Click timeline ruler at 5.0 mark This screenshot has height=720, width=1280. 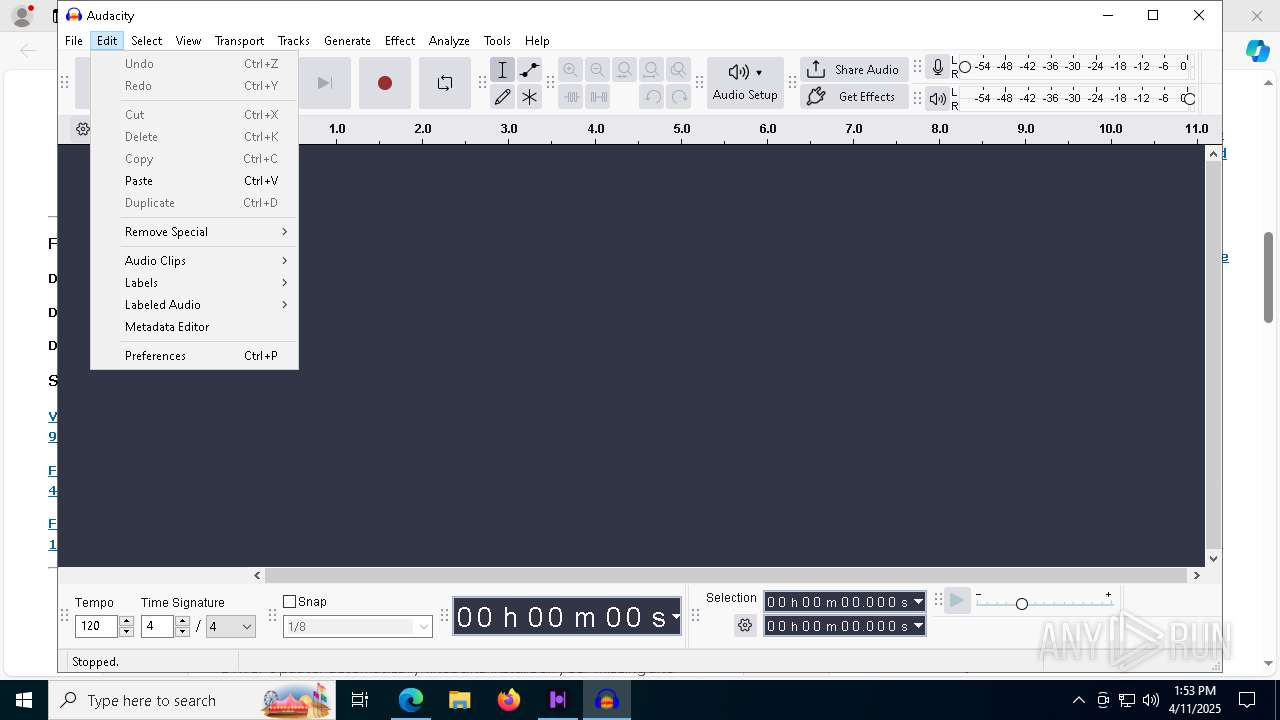pos(682,129)
